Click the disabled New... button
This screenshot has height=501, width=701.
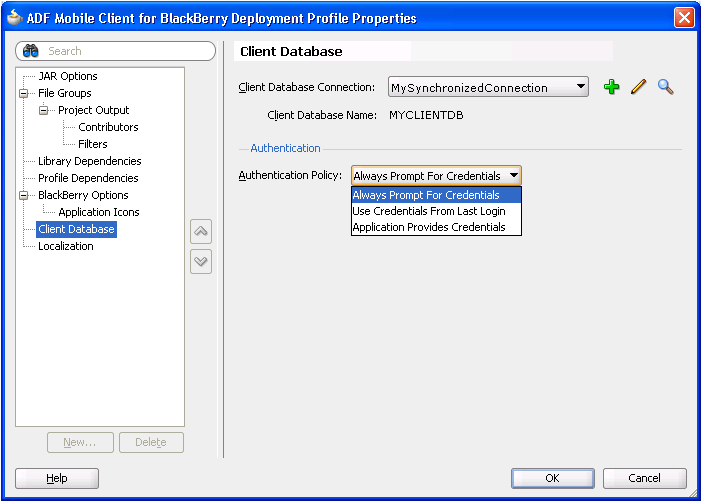click(x=80, y=442)
